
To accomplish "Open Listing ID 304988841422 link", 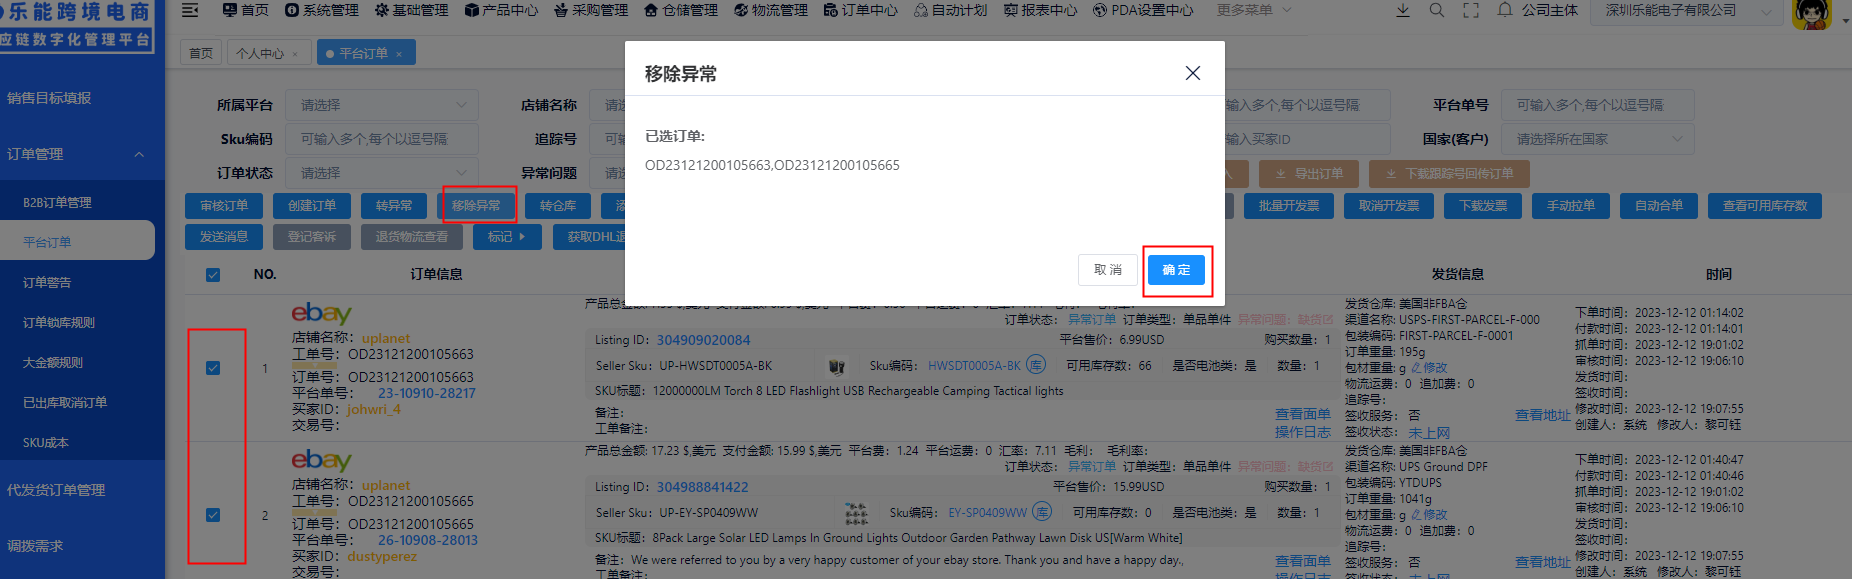I will click(702, 487).
